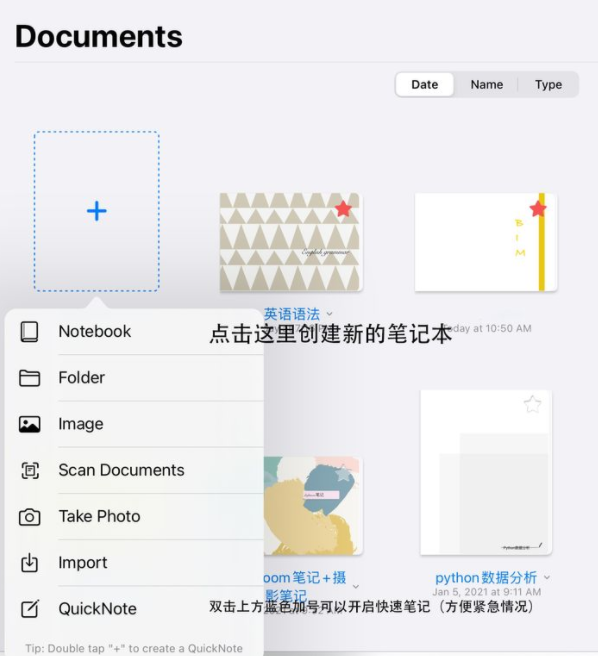
Task: Open the 英语语法 triangle-pattern notebook cover
Action: point(290,242)
